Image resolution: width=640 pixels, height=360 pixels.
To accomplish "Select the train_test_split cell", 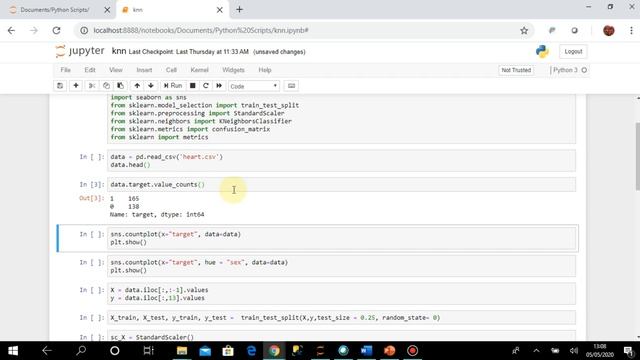I will tap(341, 318).
